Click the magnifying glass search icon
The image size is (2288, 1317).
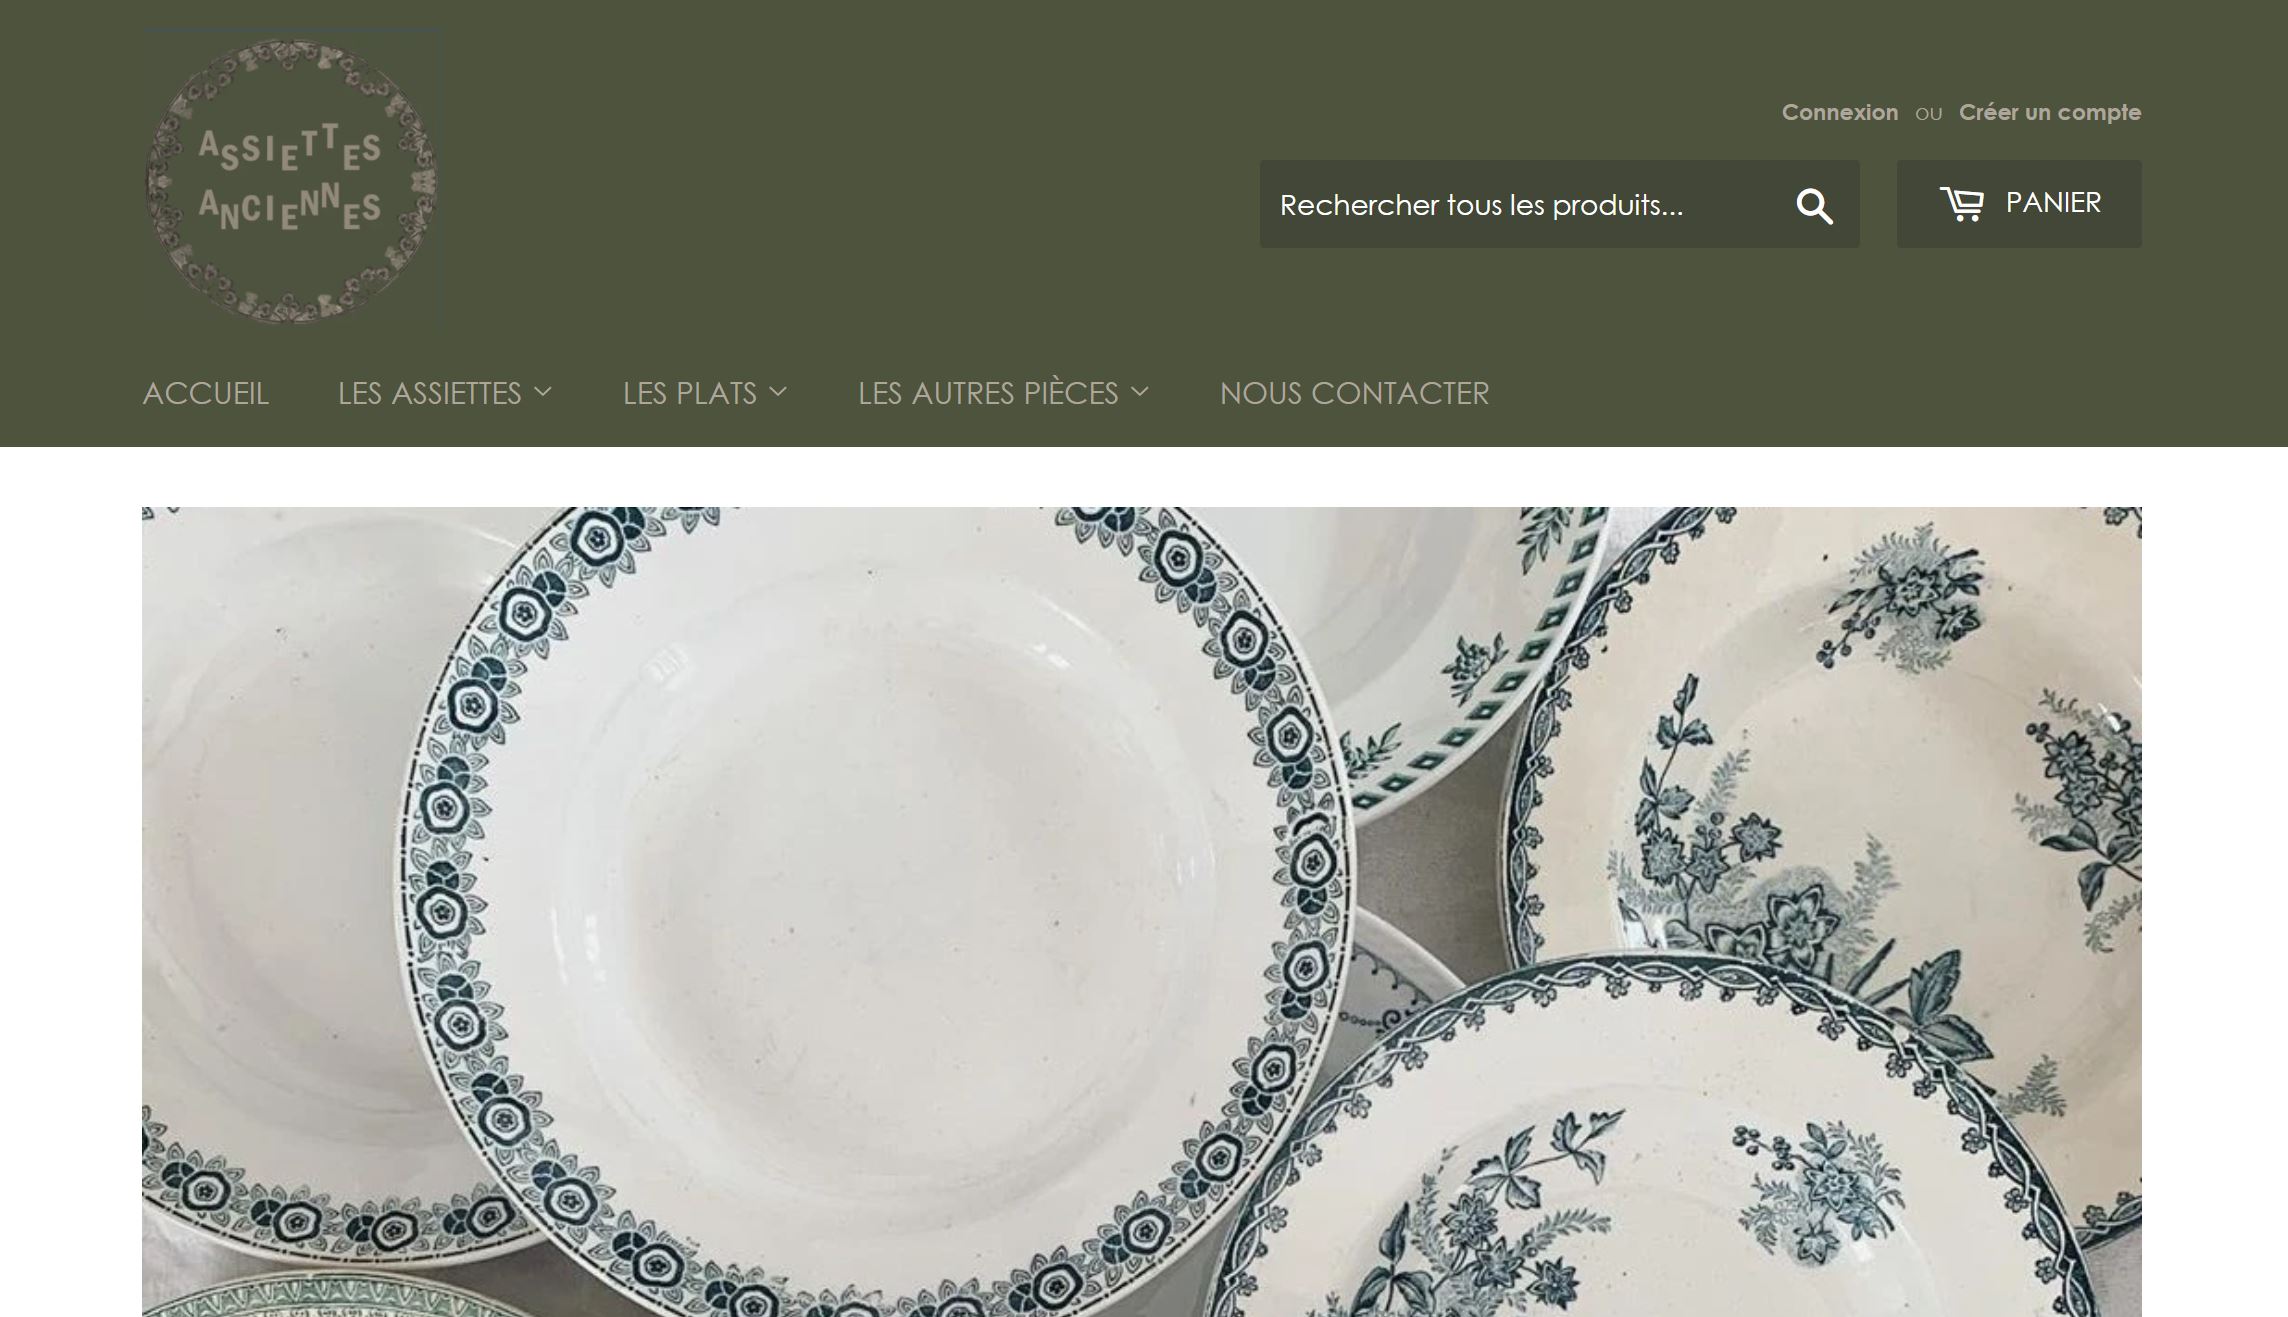[x=1814, y=206]
